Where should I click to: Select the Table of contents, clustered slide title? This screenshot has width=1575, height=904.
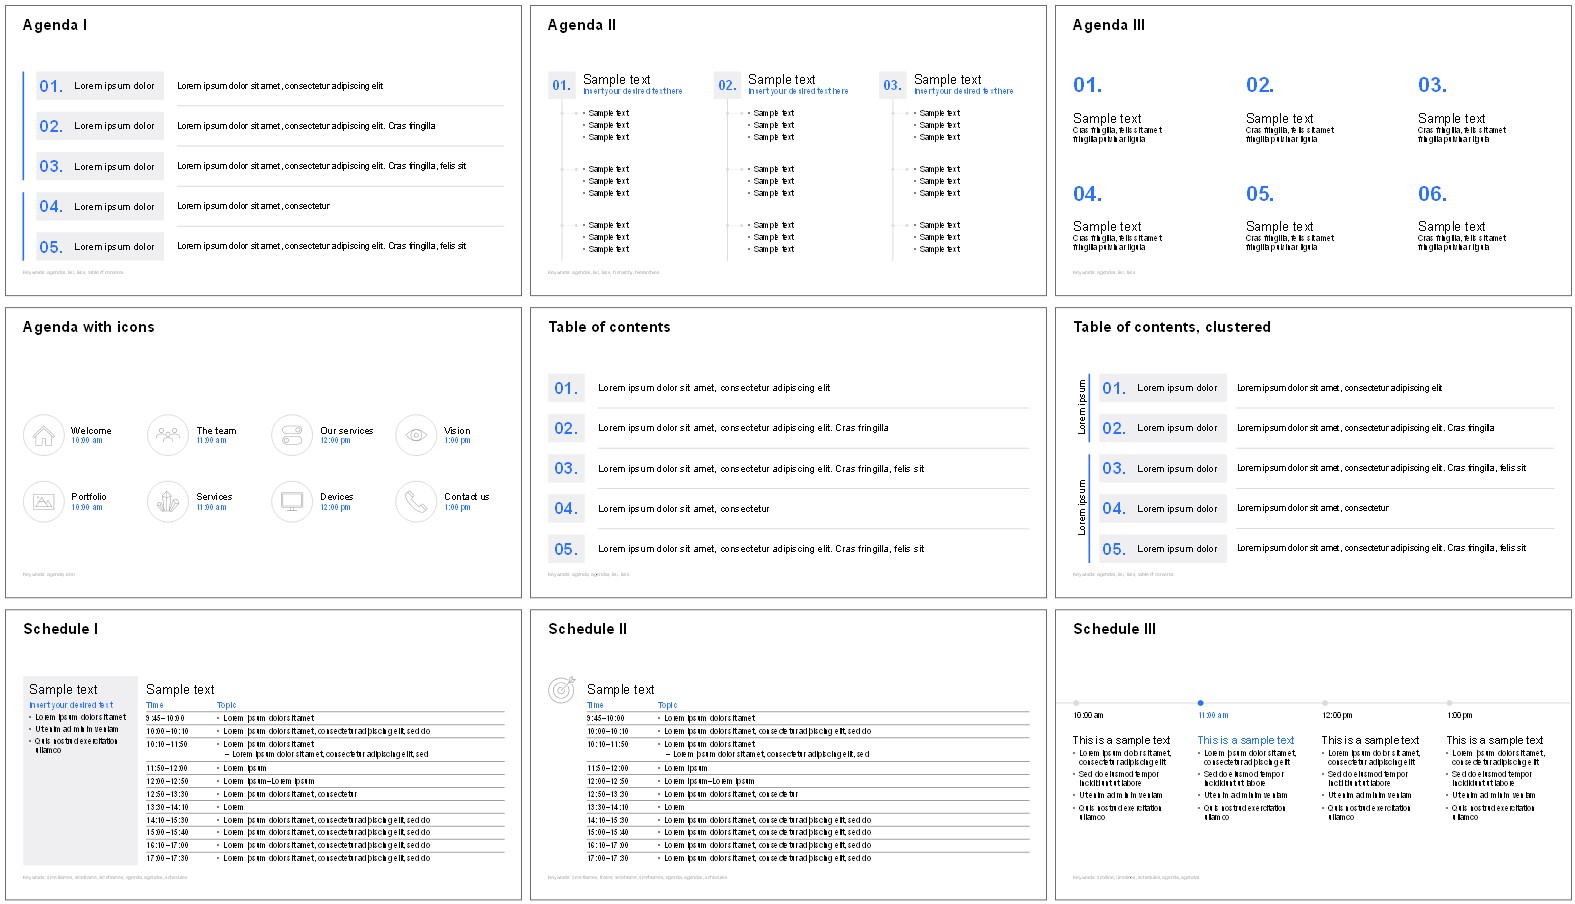tap(1171, 327)
